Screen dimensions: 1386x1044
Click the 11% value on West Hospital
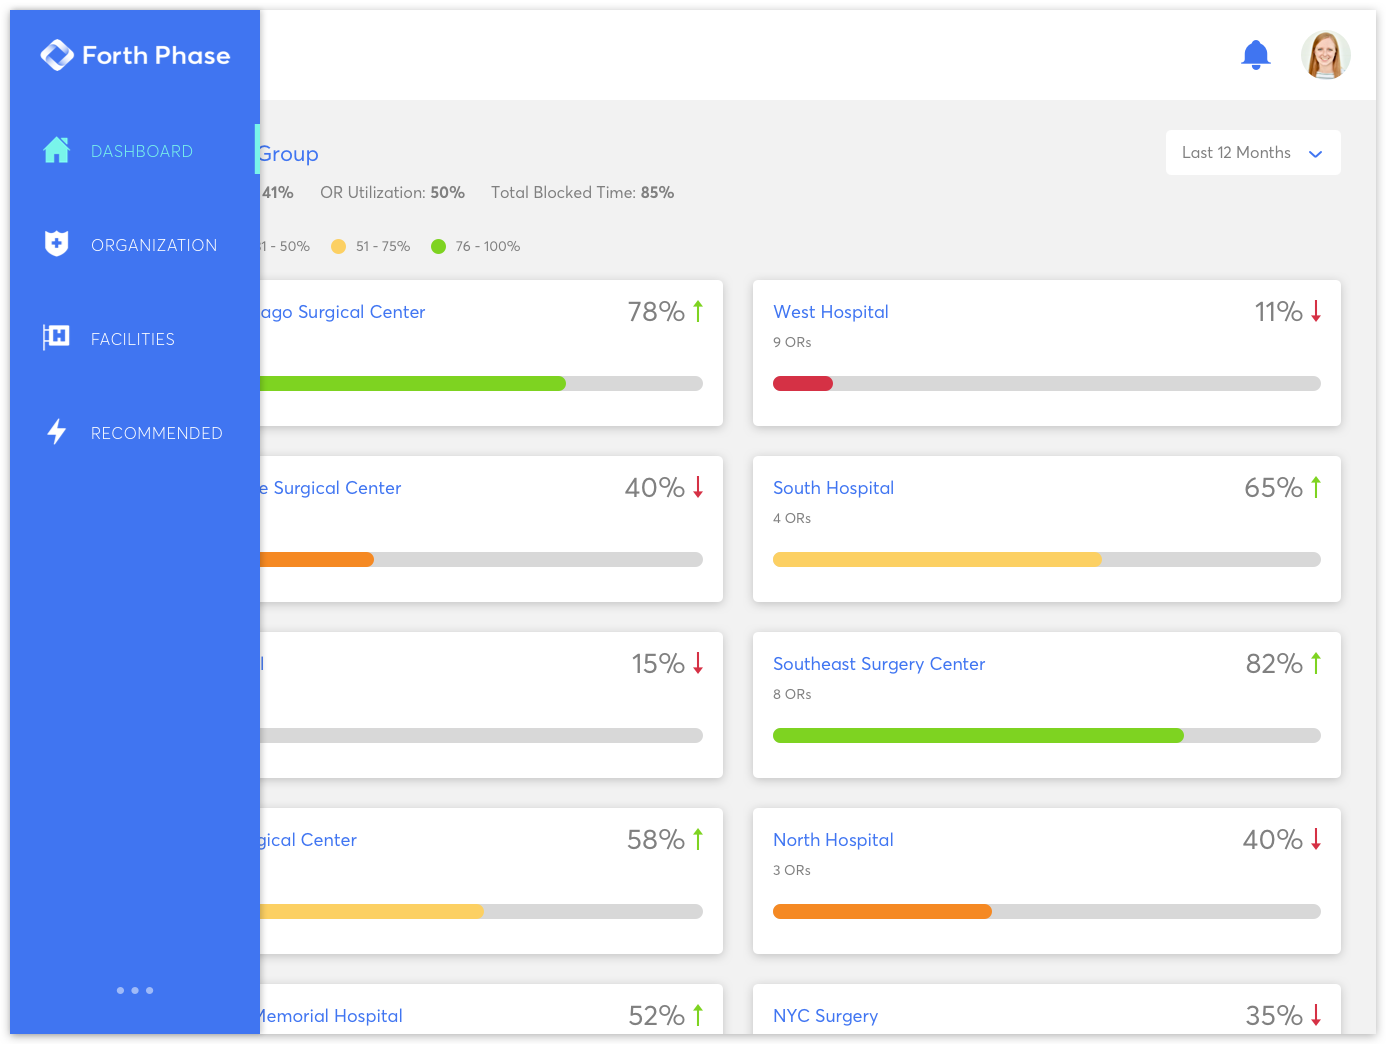(x=1278, y=312)
